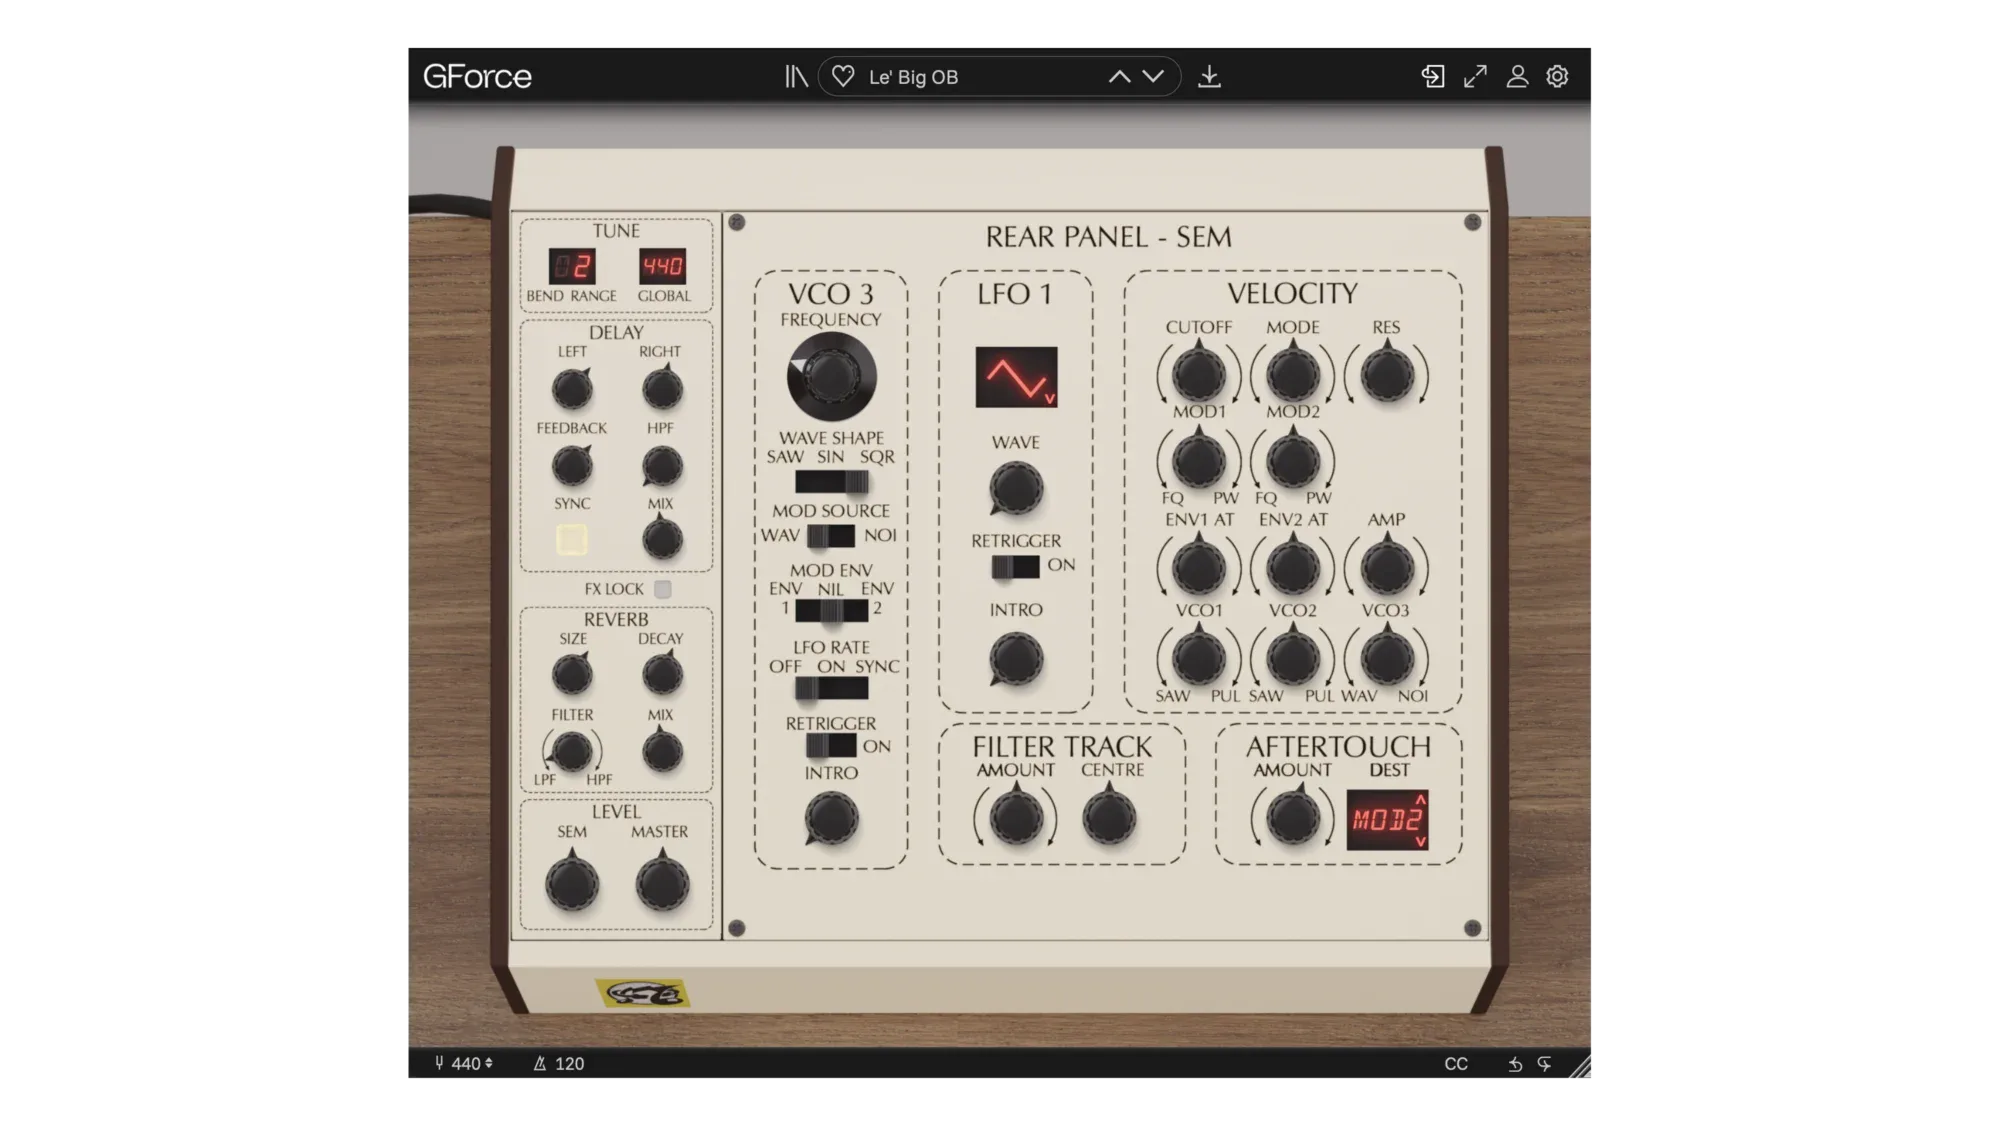Screen dimensions: 2000x1126
Task: Click the Delay Feedback knob
Action: click(x=572, y=466)
